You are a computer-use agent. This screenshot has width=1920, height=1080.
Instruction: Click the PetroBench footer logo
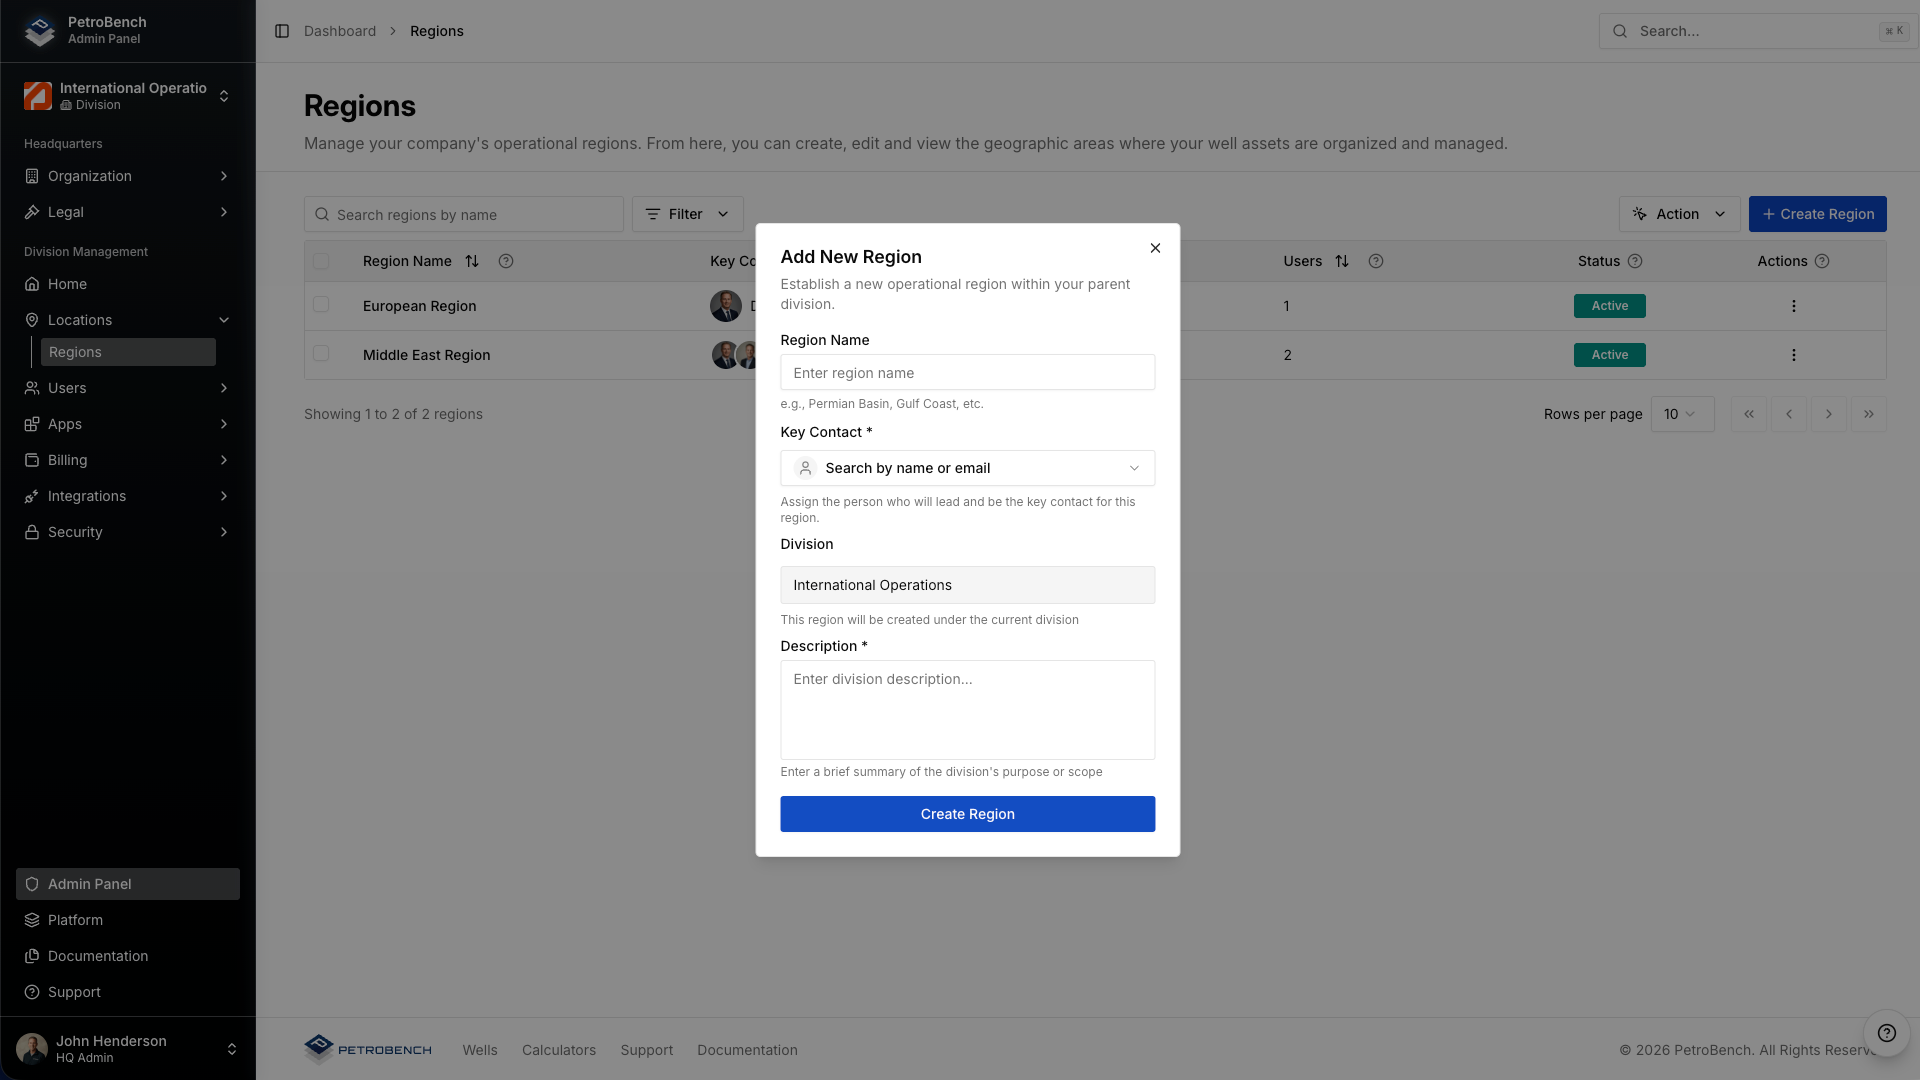coord(368,1049)
